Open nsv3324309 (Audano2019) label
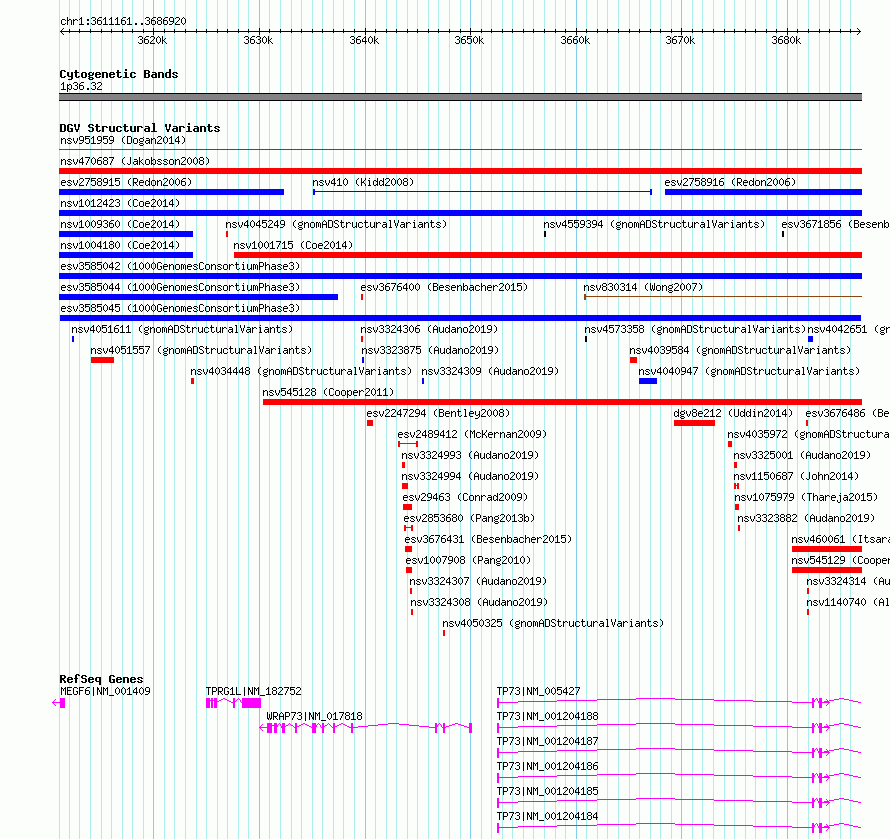Screen dimensions: 890x839 (x=490, y=371)
